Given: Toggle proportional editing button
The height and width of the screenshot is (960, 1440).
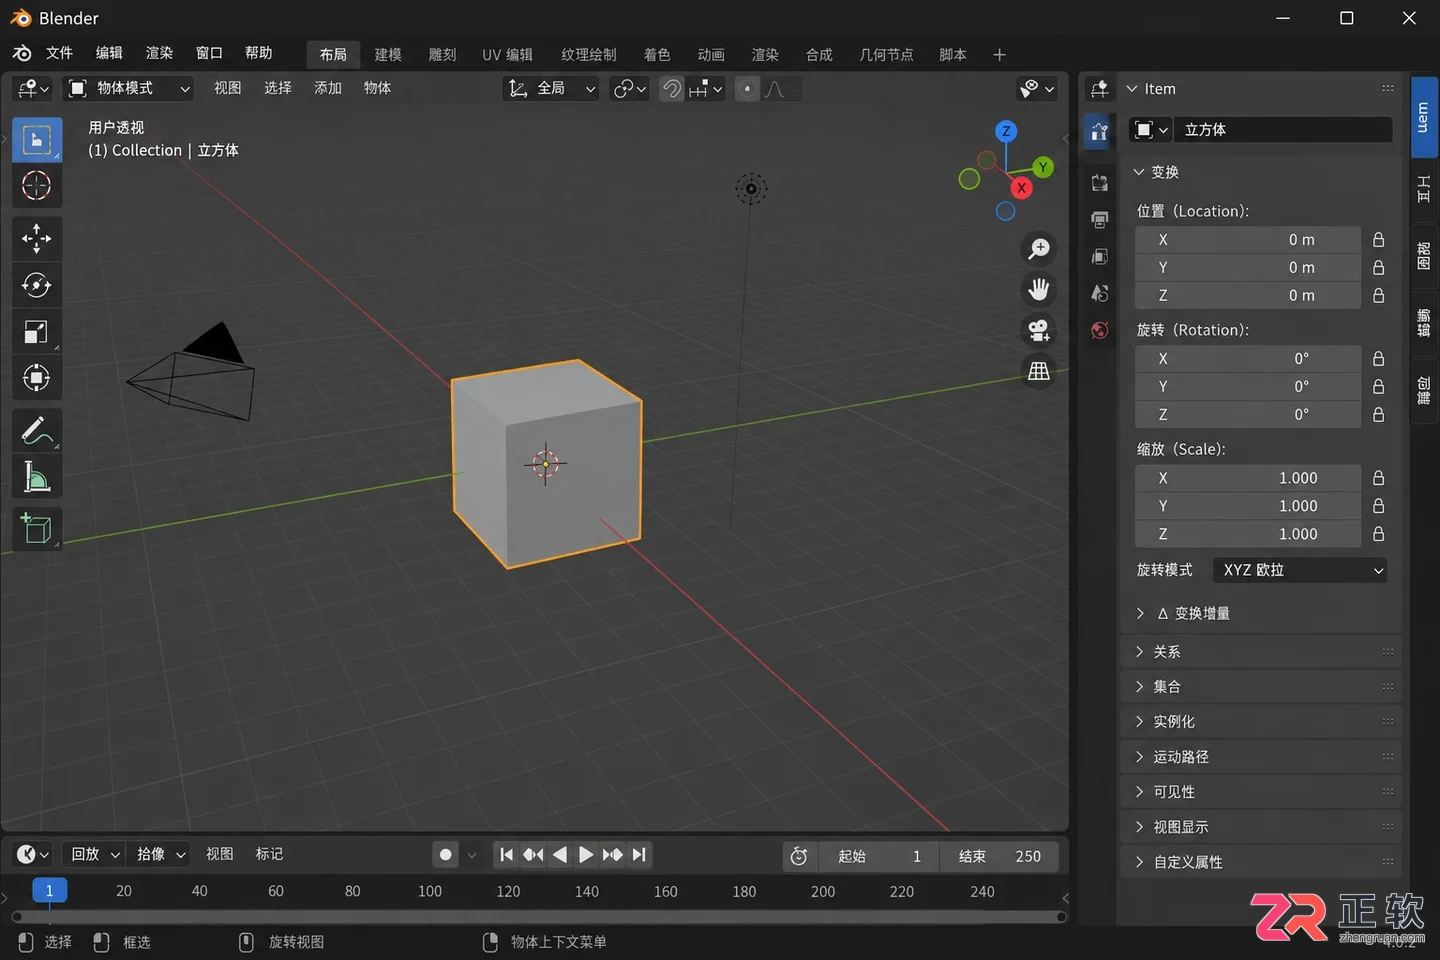Looking at the screenshot, I should 747,89.
